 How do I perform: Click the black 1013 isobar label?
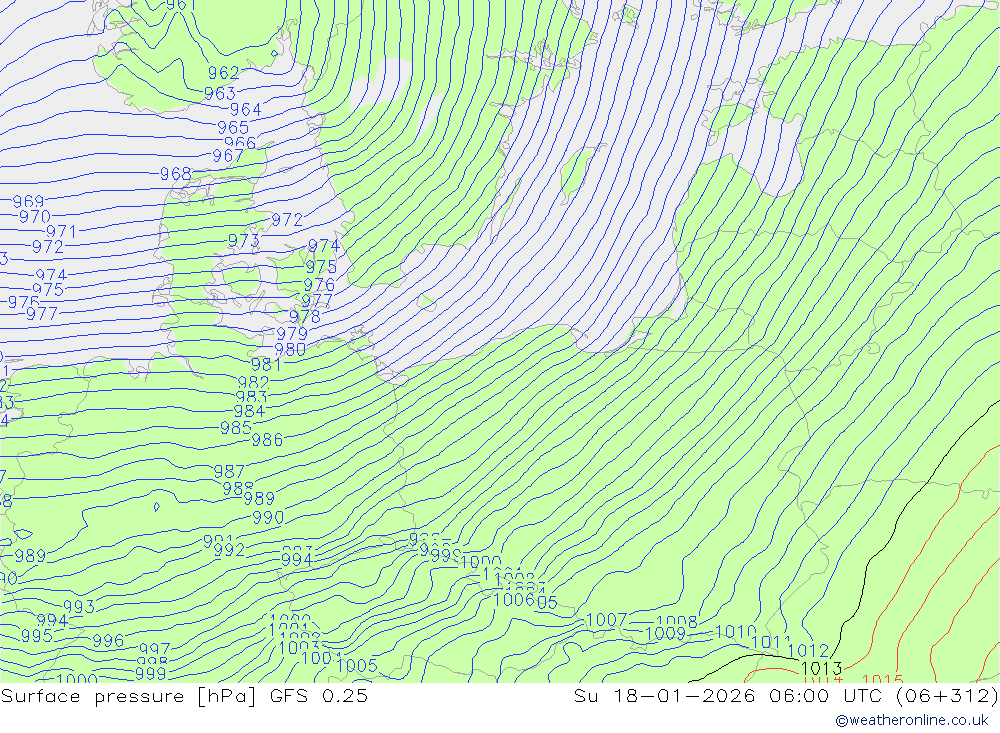coord(821,669)
